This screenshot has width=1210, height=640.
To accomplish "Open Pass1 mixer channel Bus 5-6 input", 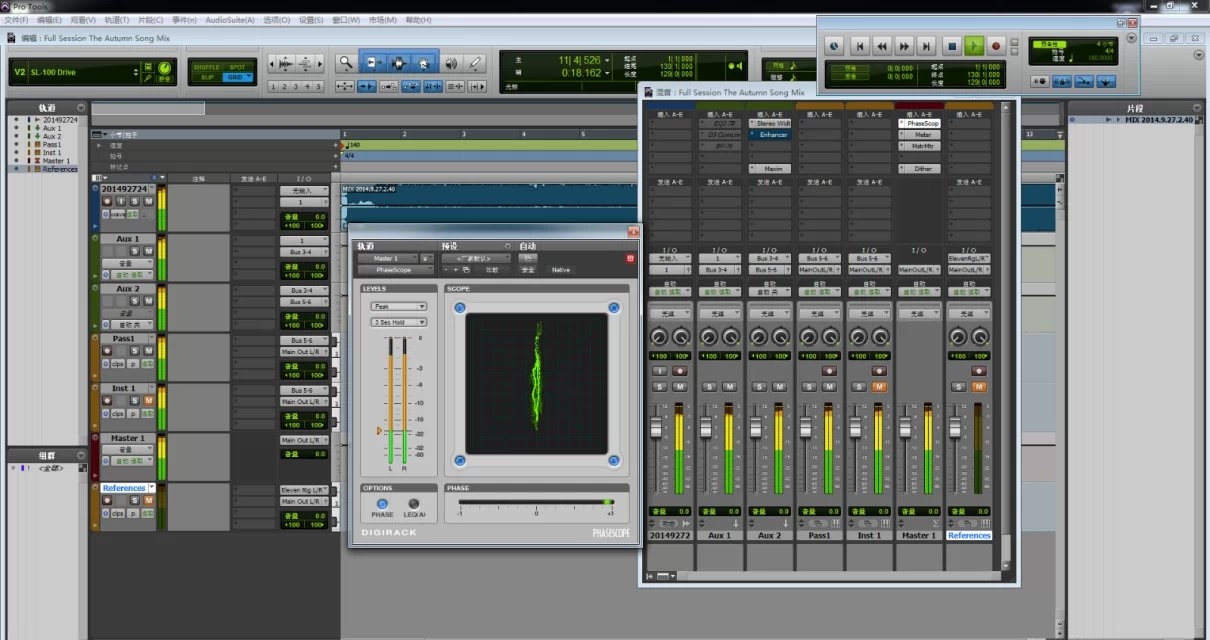I will (819, 258).
